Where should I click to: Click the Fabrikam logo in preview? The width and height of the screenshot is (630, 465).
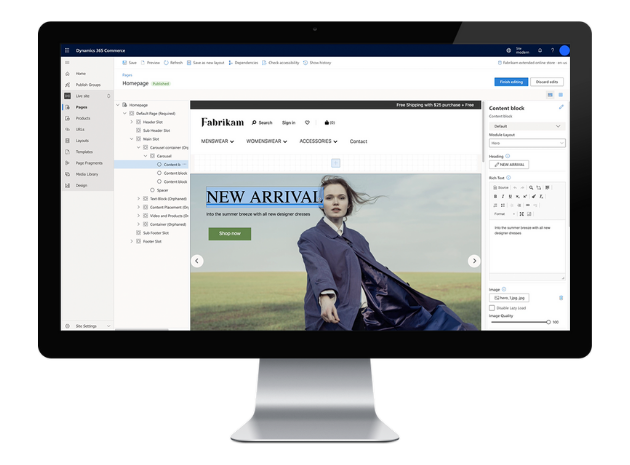222,122
